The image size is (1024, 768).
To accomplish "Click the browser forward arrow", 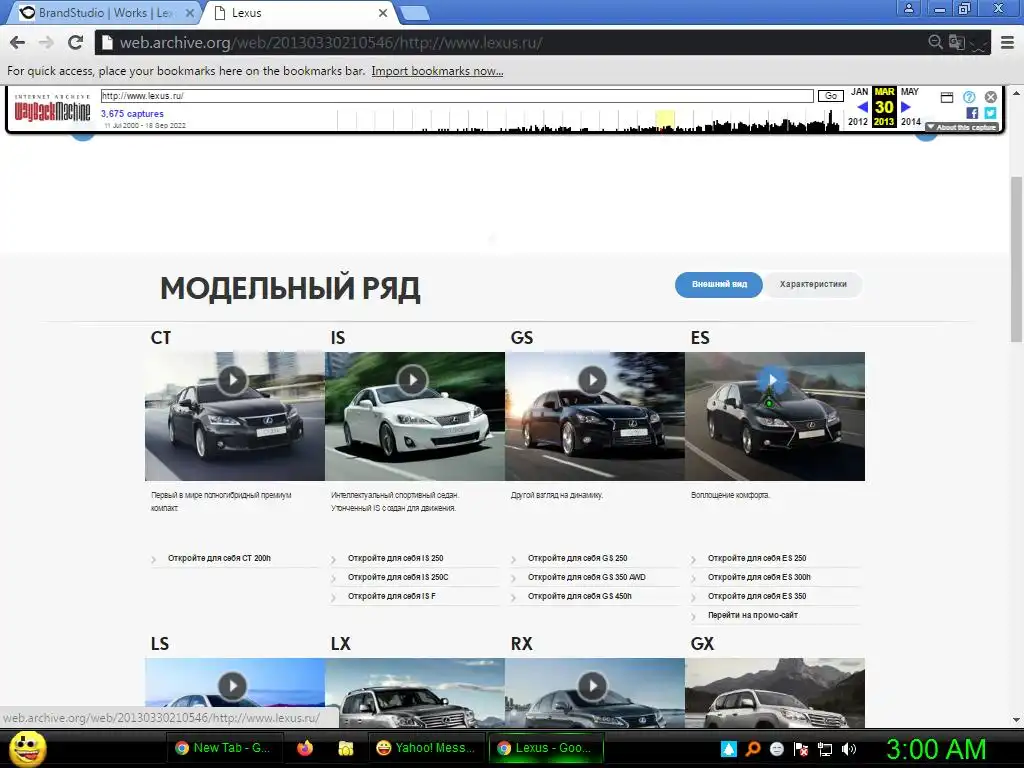I will (46, 42).
